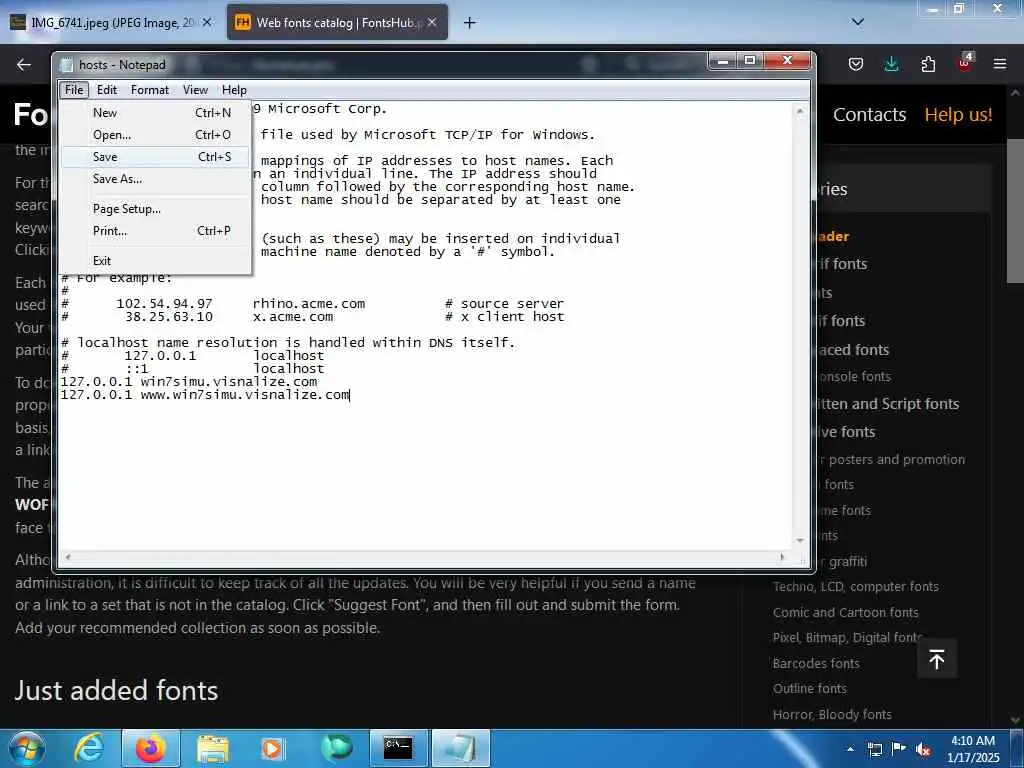Launch Internet Explorer from the taskbar

89,748
